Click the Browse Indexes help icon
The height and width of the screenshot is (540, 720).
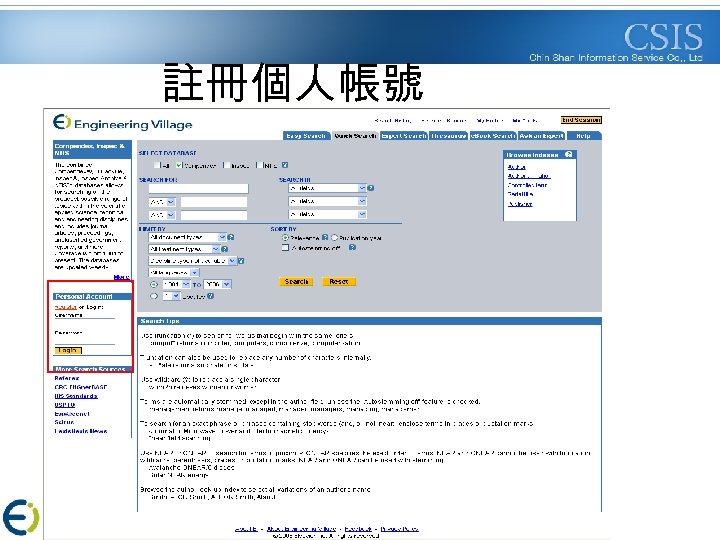click(568, 154)
